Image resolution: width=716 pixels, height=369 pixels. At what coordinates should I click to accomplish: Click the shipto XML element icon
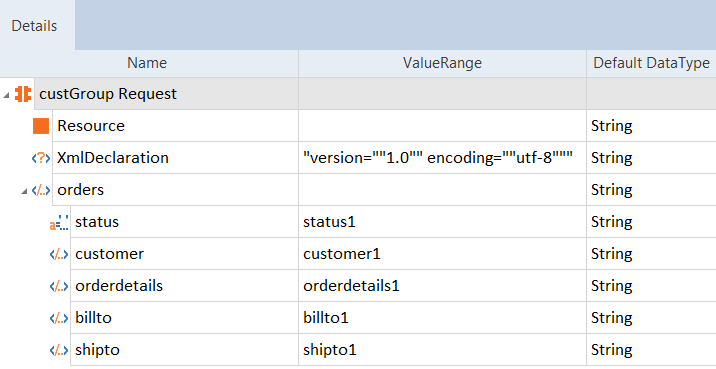(59, 350)
